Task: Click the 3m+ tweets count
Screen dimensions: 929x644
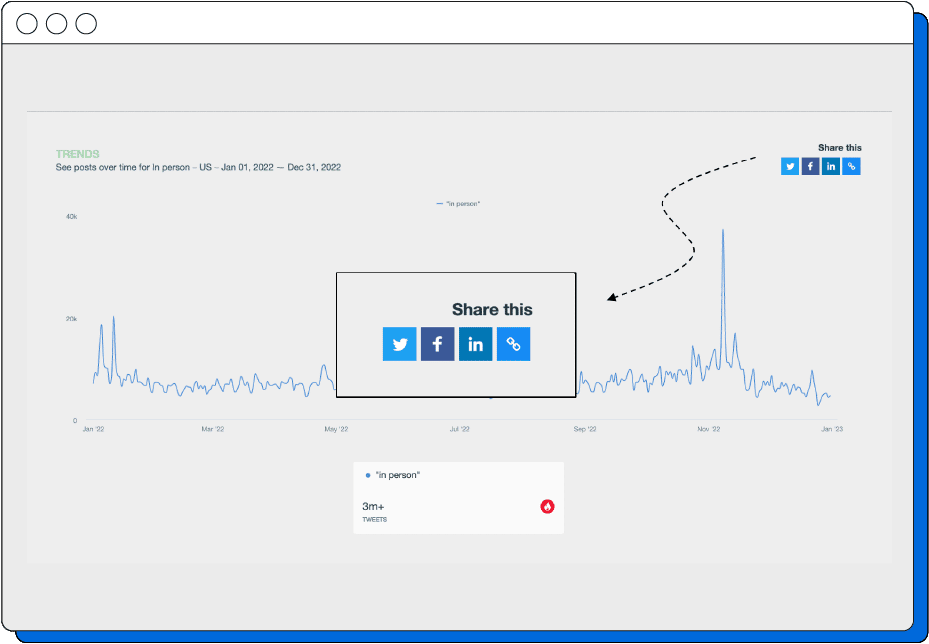Action: tap(373, 507)
